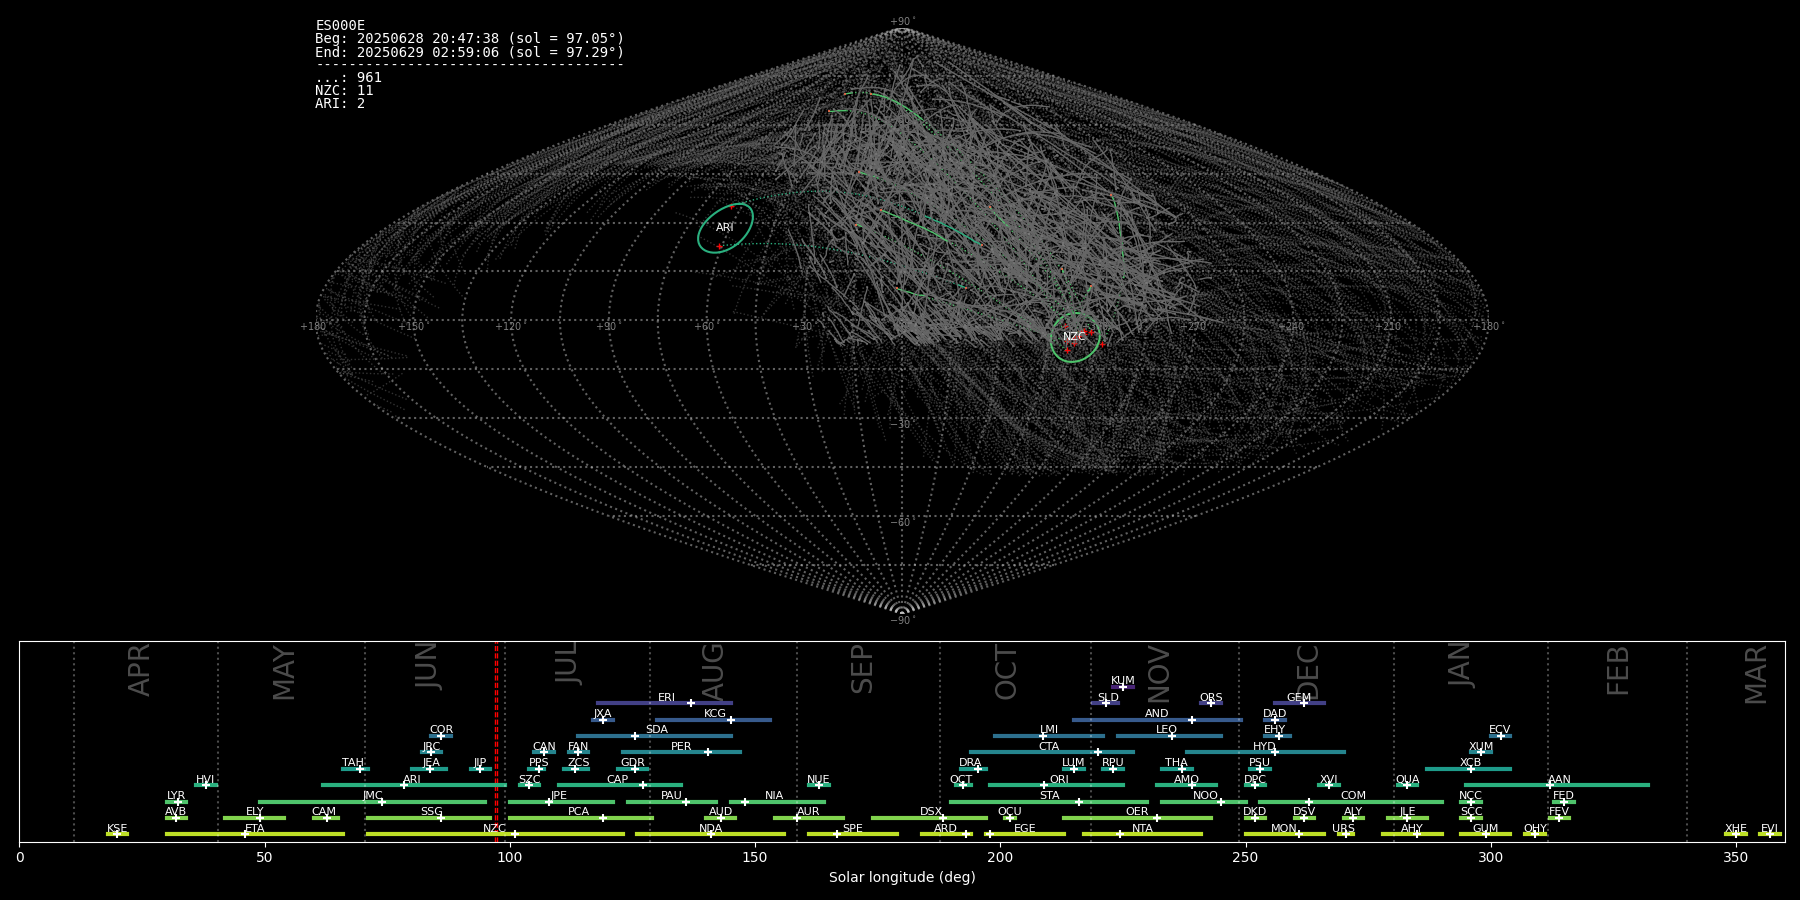Click the KSE shower label at the timeline start
Screen dimensions: 1800x900
117,829
